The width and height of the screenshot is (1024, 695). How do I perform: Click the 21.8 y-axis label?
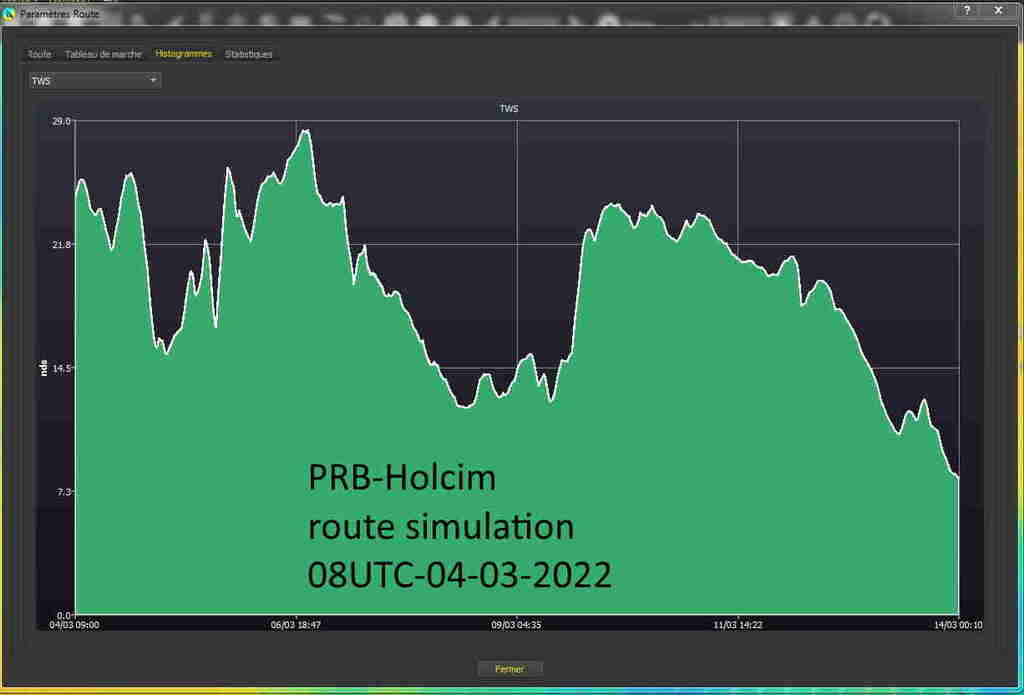pos(61,244)
